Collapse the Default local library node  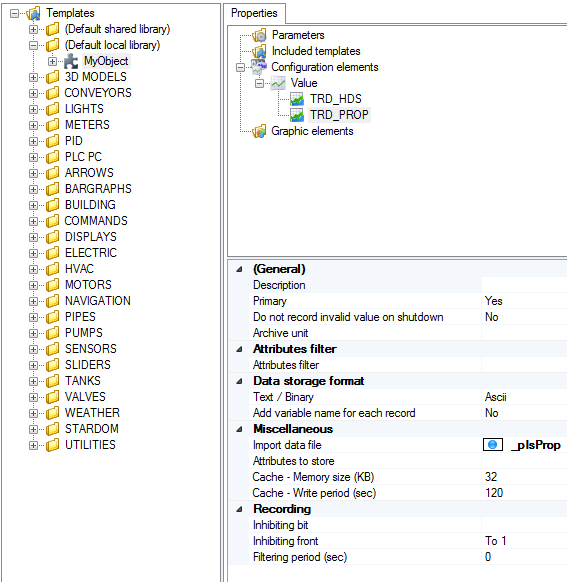[x=33, y=46]
